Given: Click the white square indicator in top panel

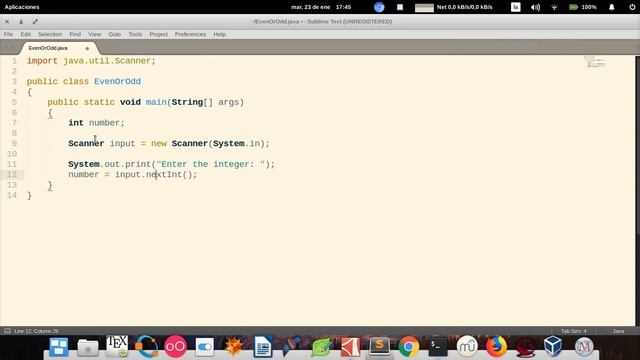Looking at the screenshot, I should tap(400, 7).
